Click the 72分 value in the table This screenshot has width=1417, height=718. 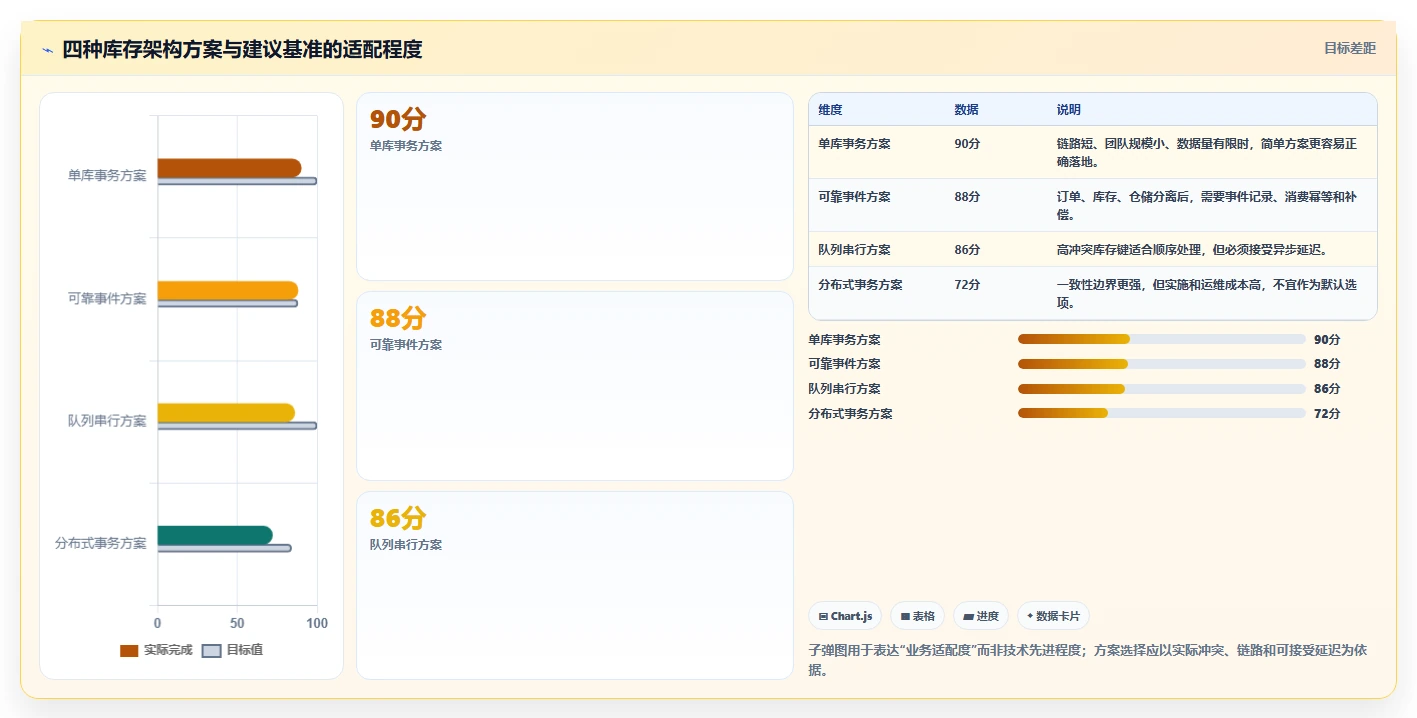967,285
